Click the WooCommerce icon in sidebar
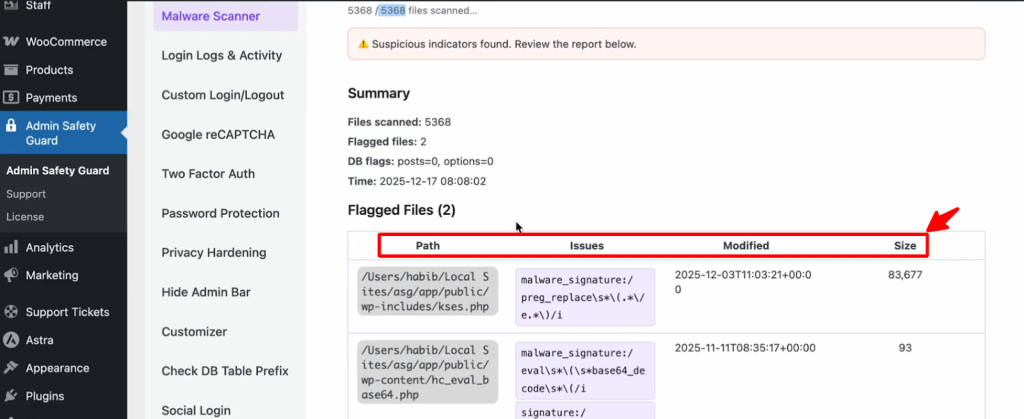This screenshot has height=419, width=1024. pyautogui.click(x=11, y=42)
